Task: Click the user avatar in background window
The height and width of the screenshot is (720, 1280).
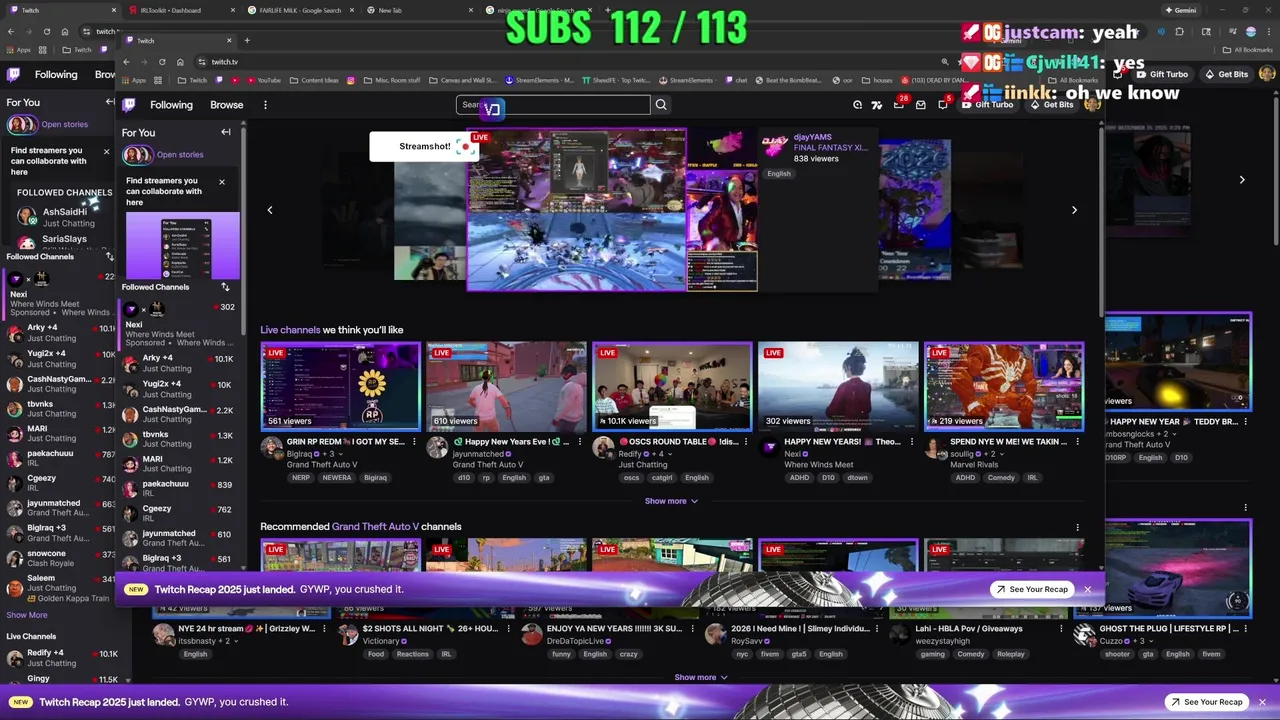Action: pos(1267,74)
